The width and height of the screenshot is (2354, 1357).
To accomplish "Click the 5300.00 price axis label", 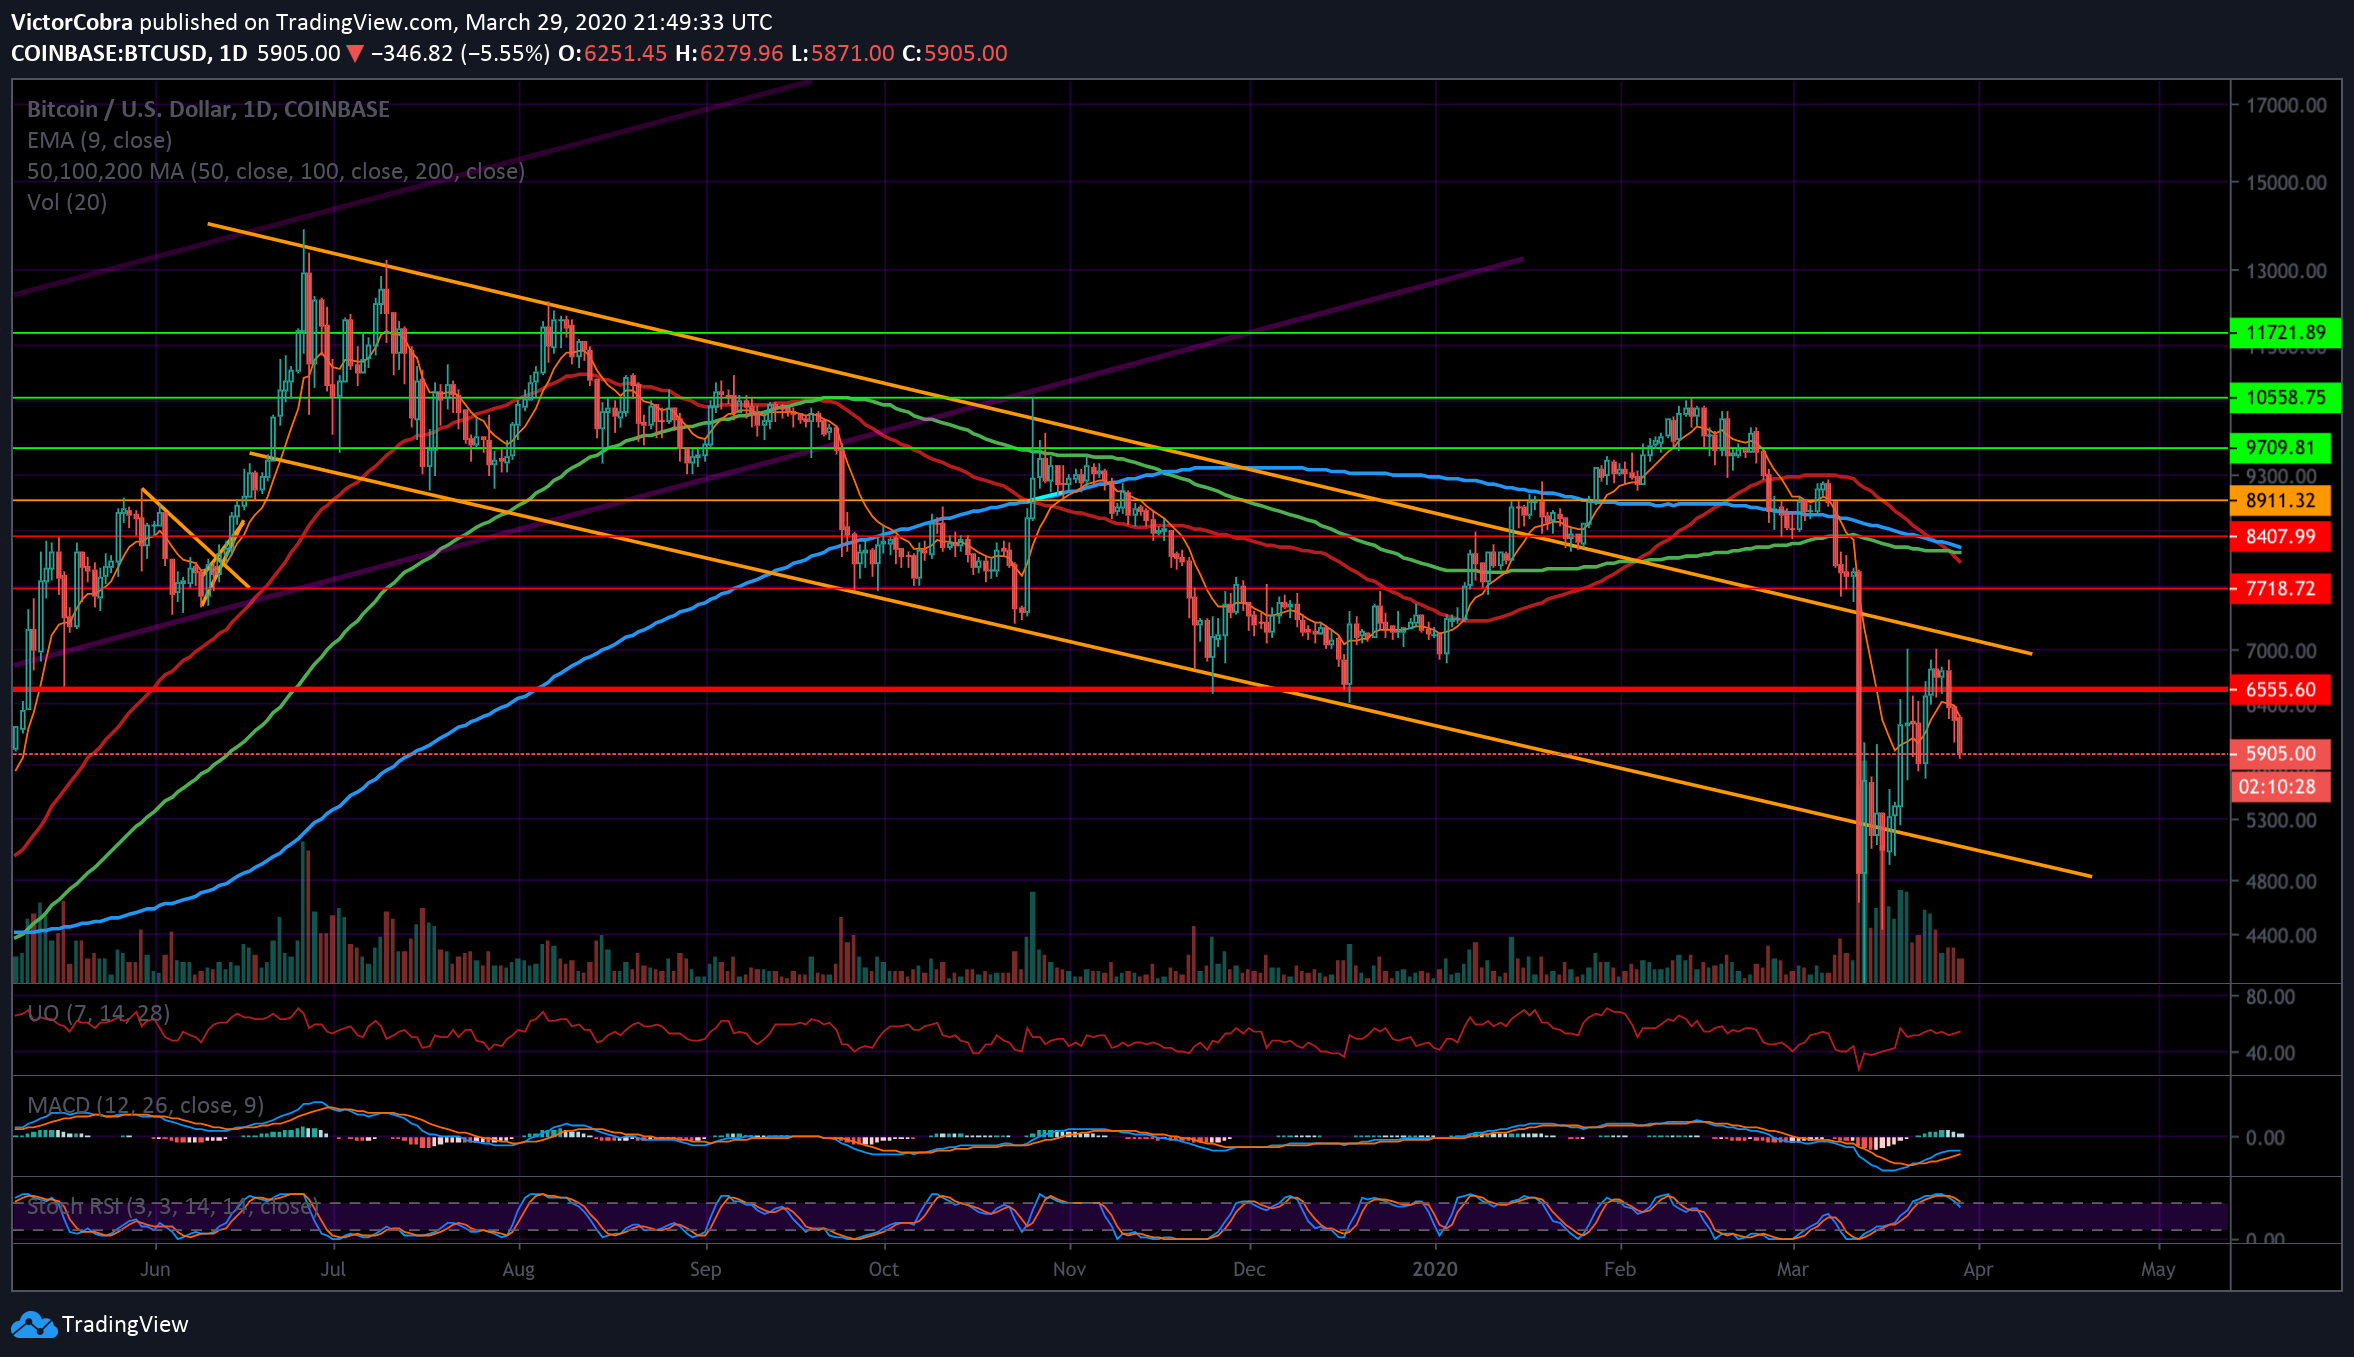I will 2281,821.
